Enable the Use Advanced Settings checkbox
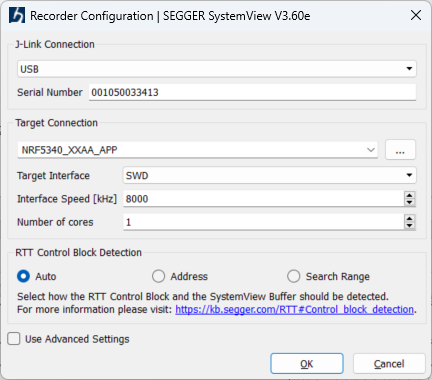 coord(14,339)
